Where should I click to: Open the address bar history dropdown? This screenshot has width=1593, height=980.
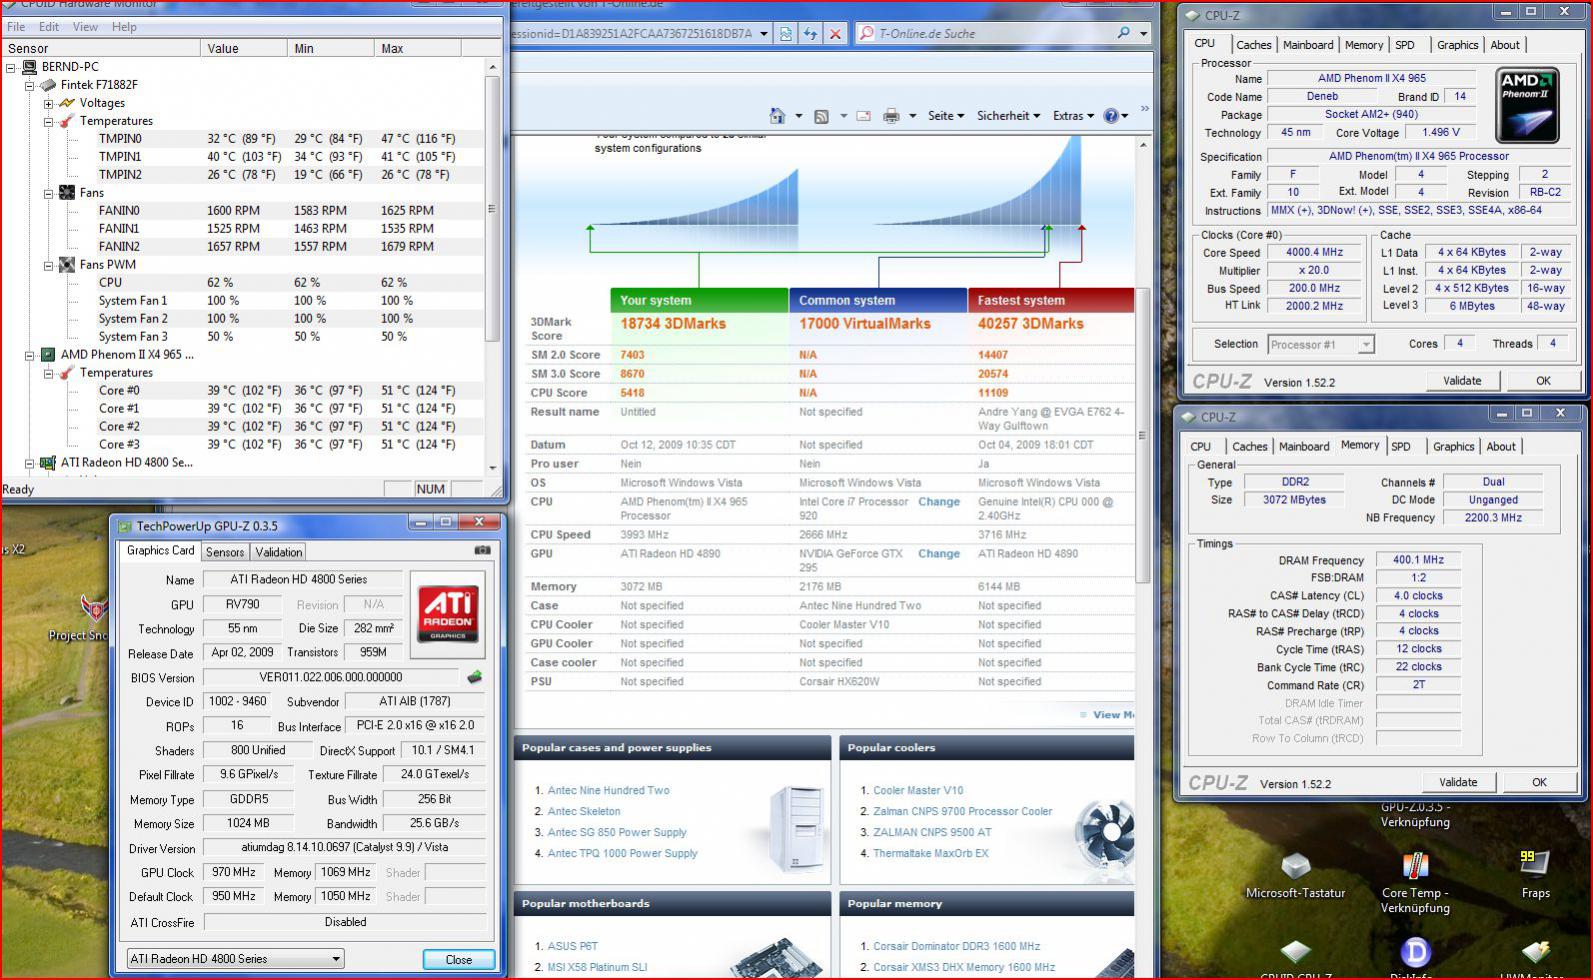764,33
